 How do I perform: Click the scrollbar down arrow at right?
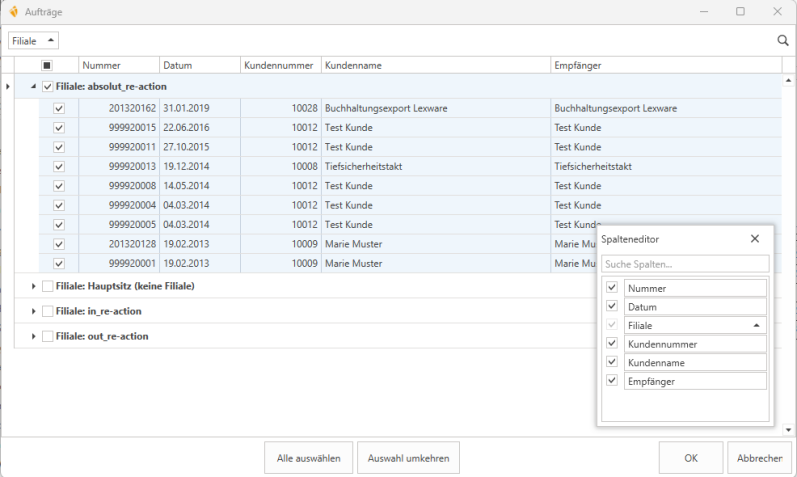[790, 429]
